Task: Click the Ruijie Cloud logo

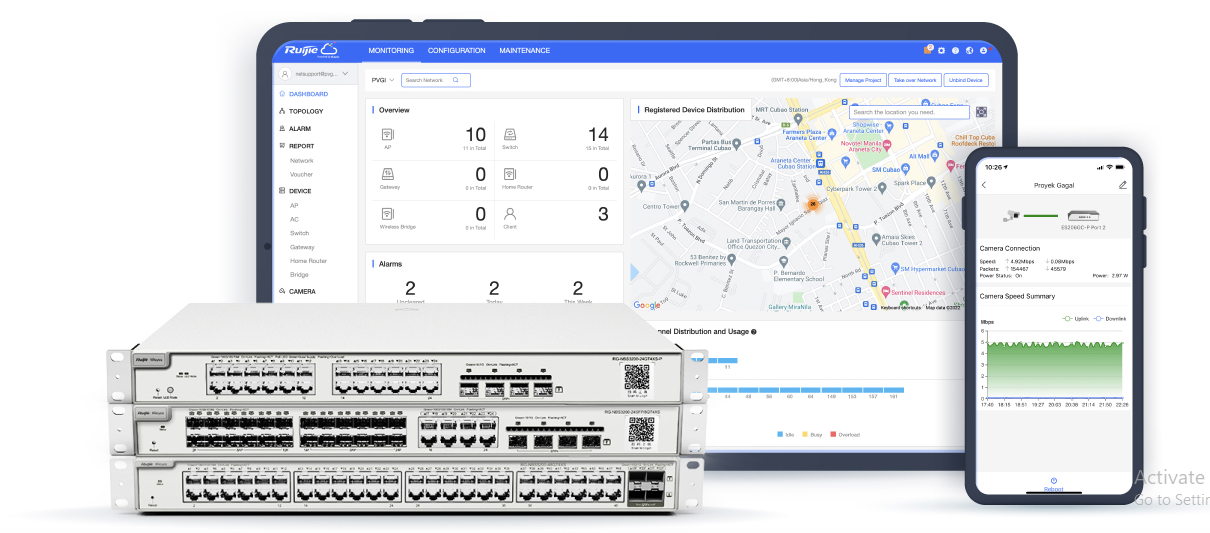Action: click(311, 50)
